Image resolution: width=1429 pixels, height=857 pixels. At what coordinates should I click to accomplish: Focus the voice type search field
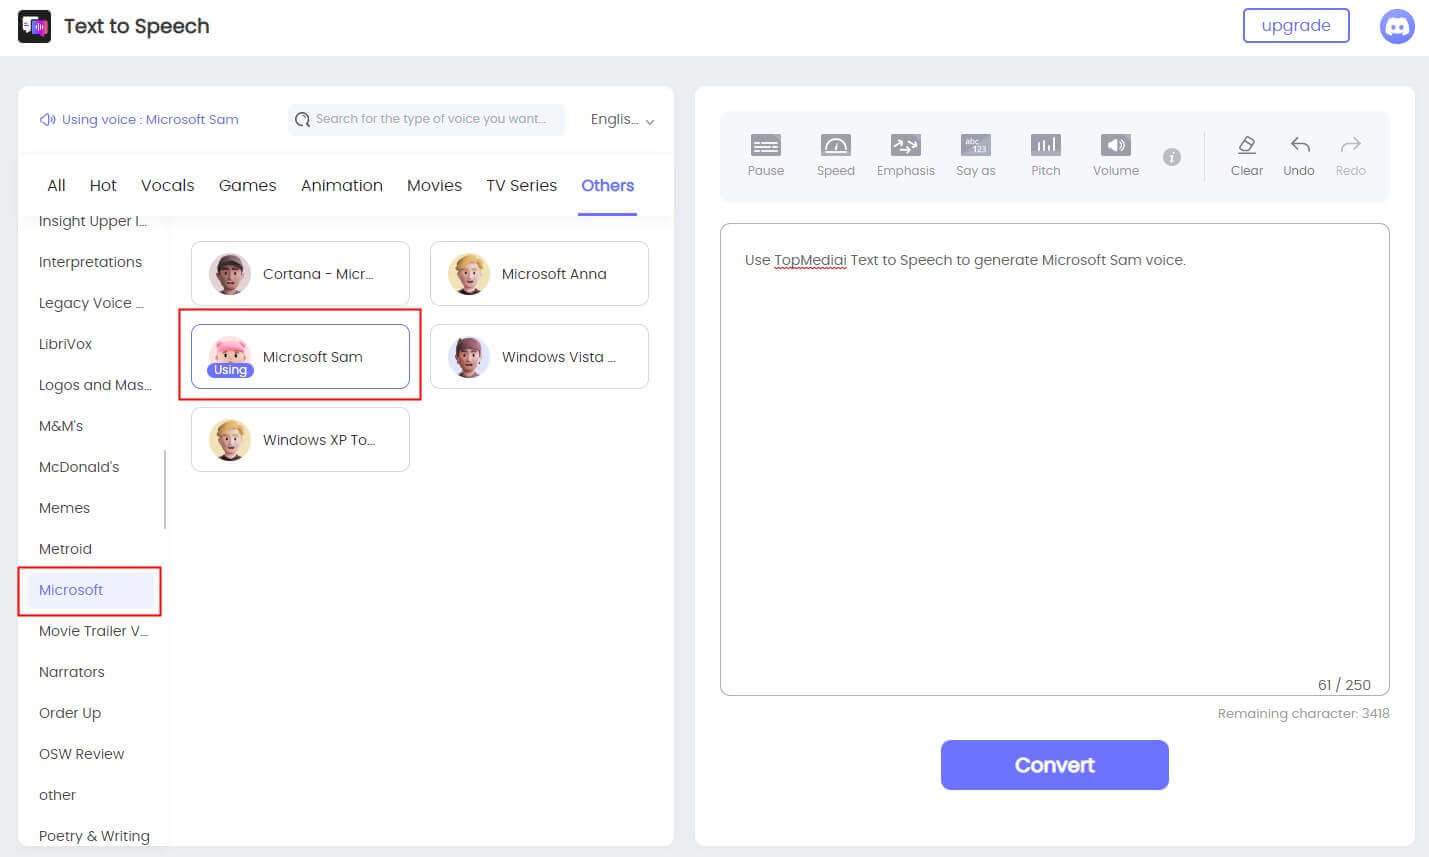[426, 119]
